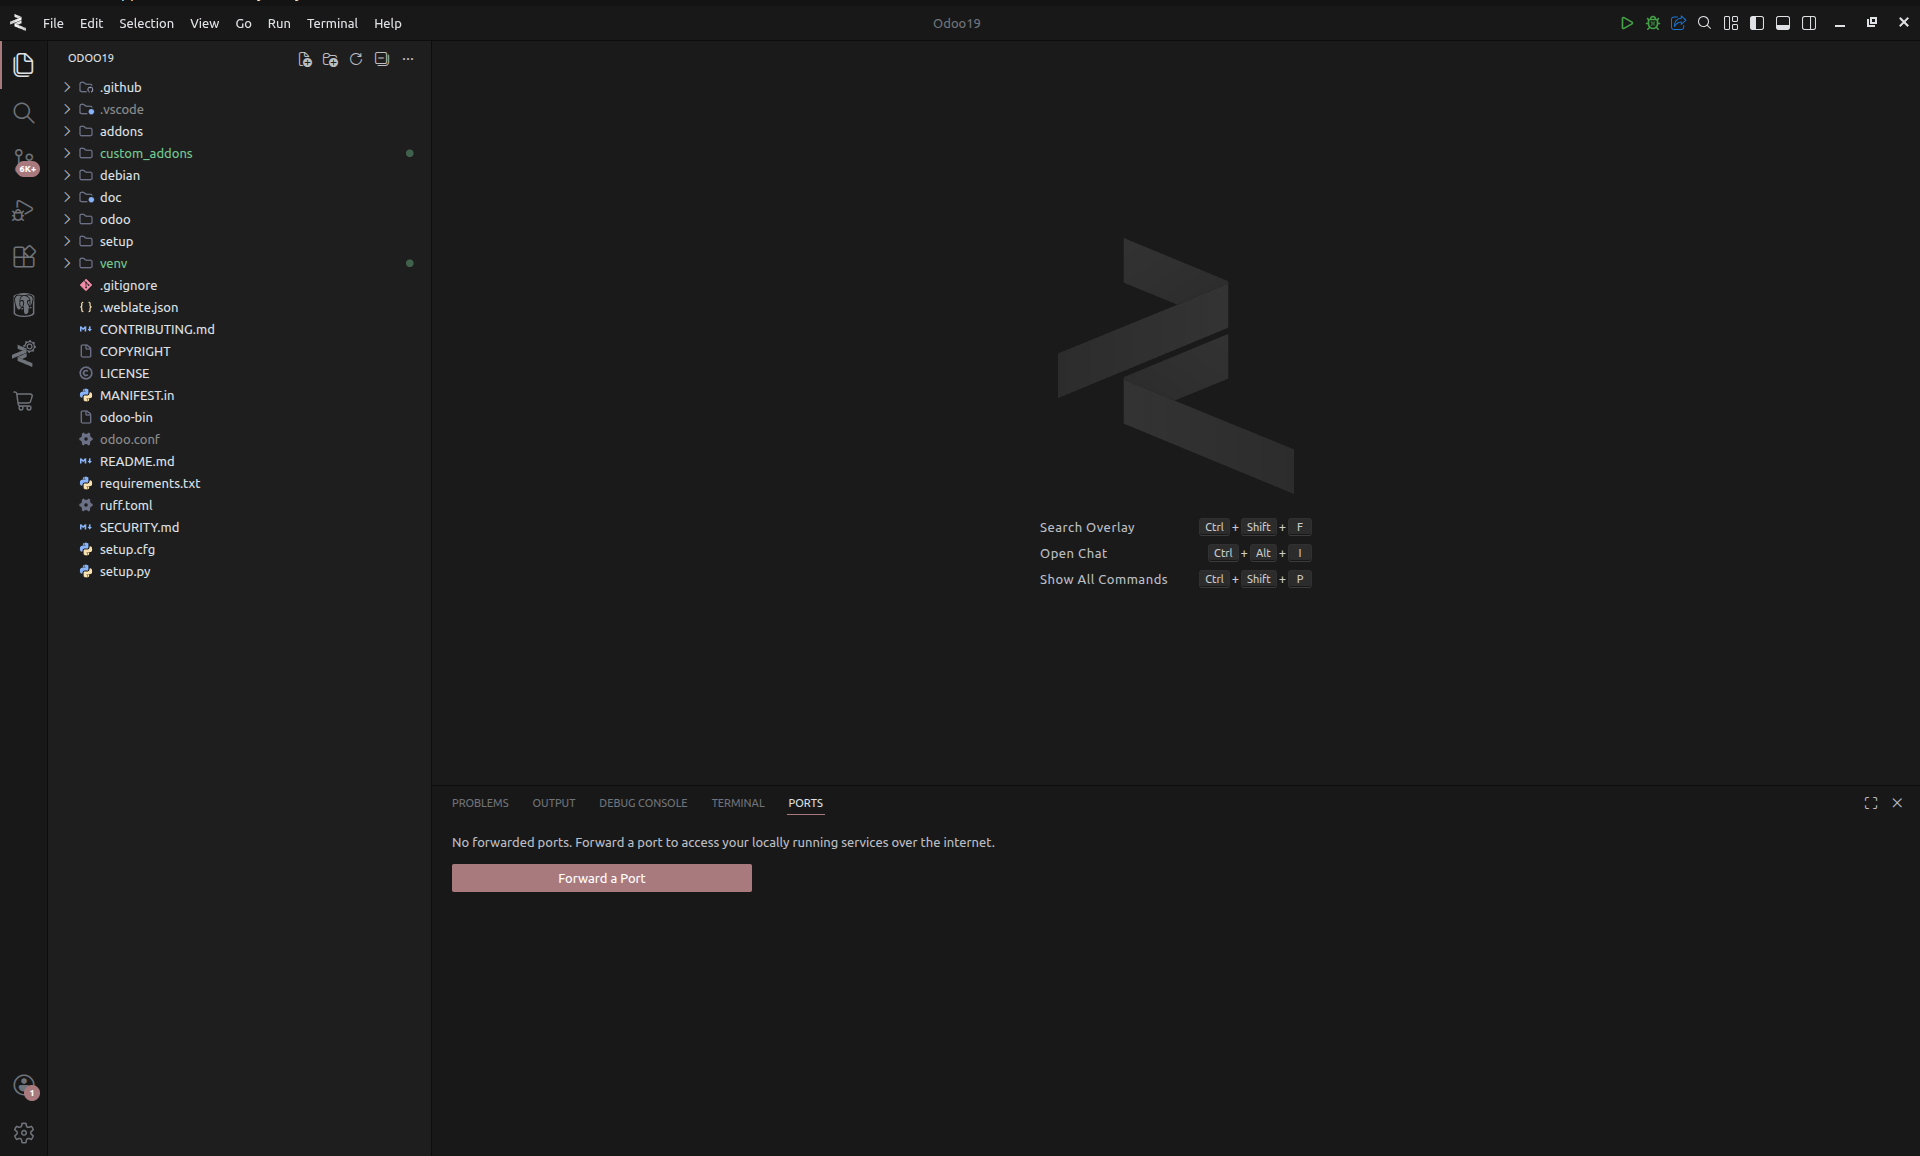
Task: Open the Terminal menu
Action: (332, 23)
